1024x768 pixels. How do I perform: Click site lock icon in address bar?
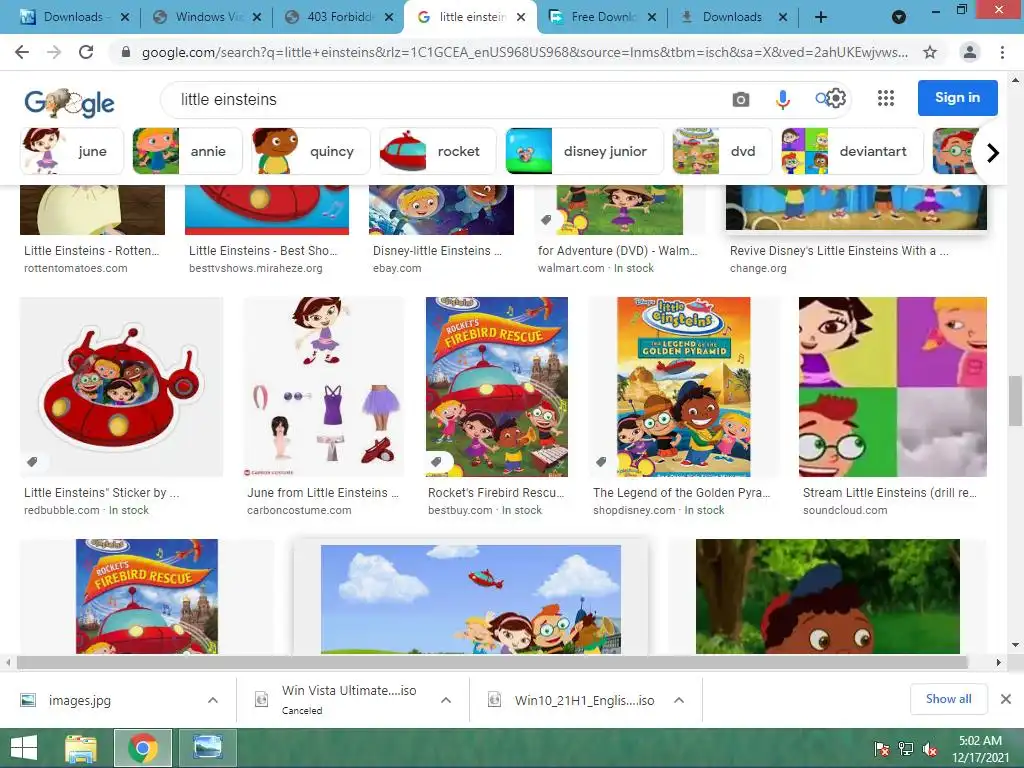coord(126,52)
